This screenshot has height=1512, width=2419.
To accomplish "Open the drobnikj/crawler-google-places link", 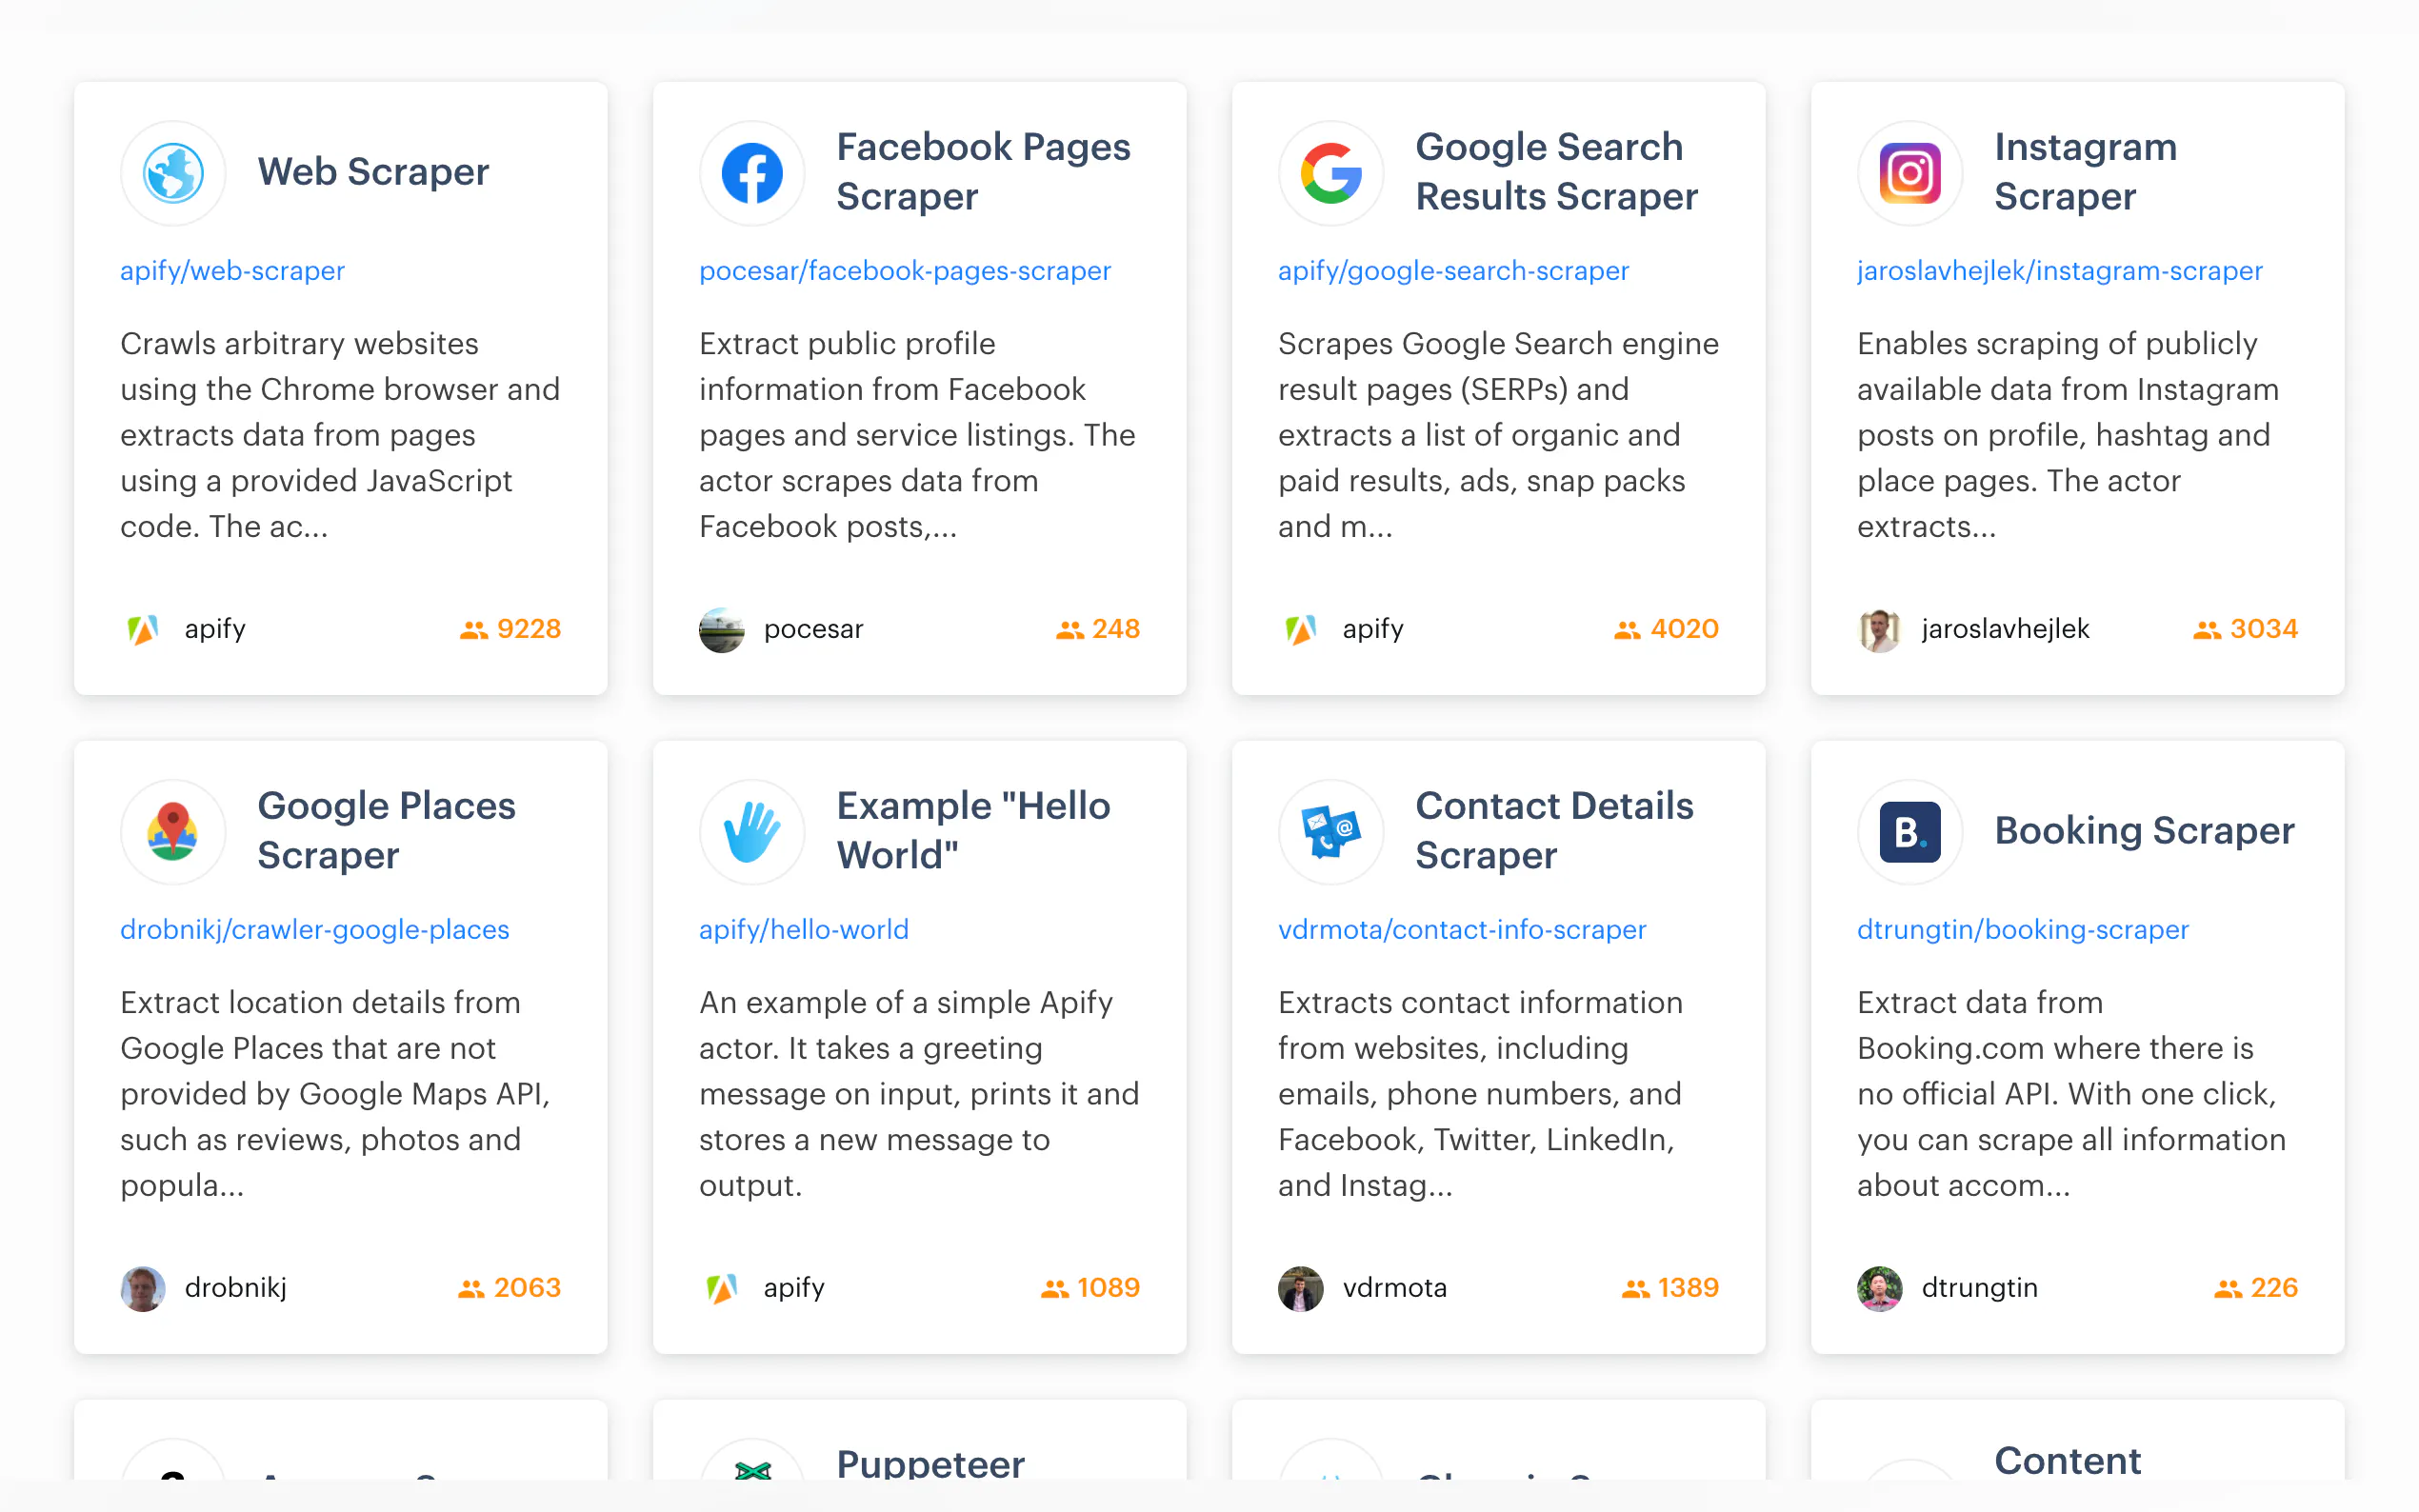I will click(x=314, y=930).
